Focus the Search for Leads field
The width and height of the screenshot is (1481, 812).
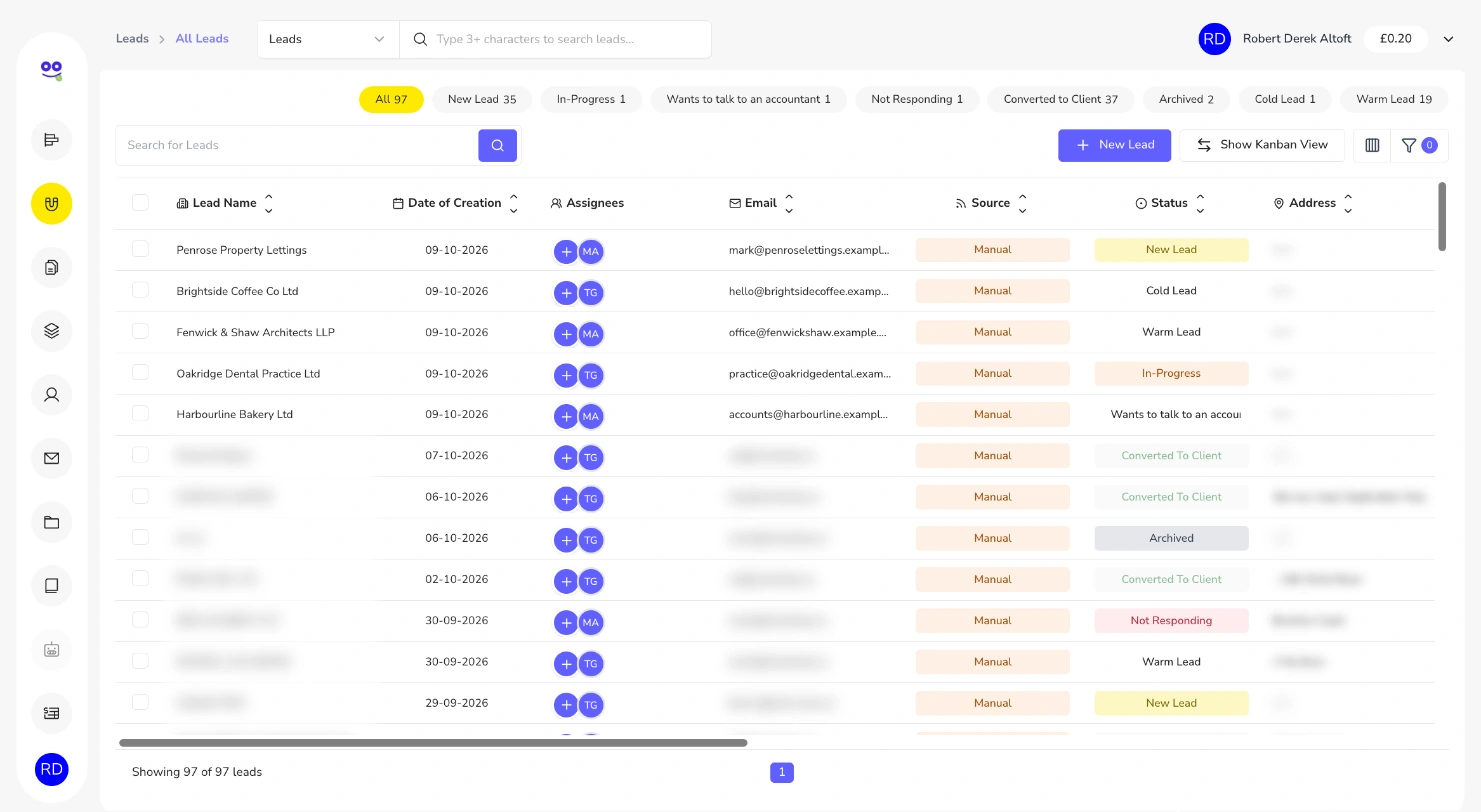[297, 145]
